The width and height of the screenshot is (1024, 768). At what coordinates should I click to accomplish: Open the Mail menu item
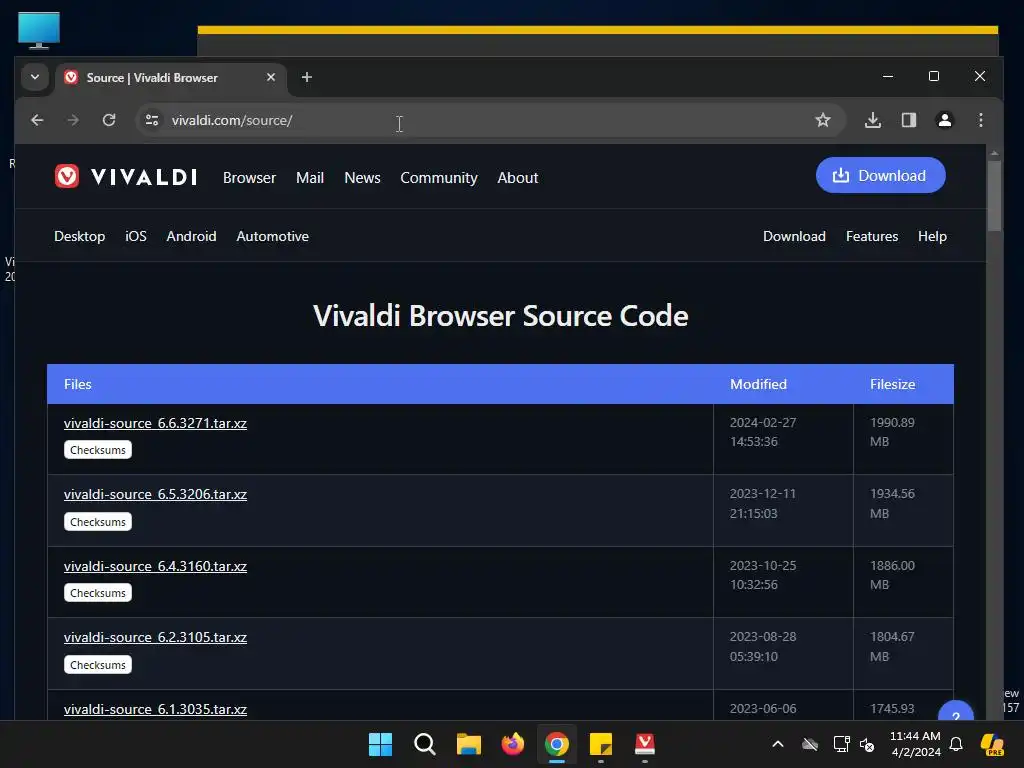coord(310,178)
